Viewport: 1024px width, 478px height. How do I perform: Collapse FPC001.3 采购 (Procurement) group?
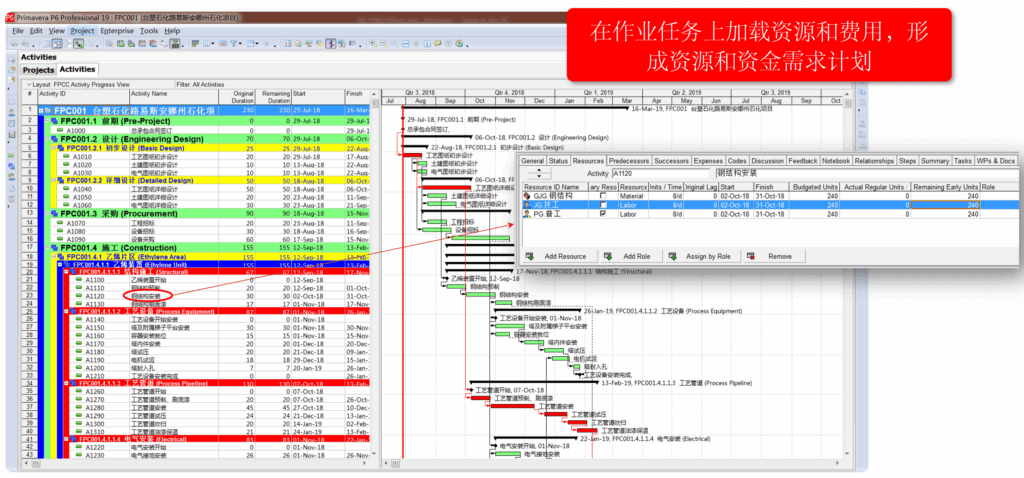click(x=47, y=214)
